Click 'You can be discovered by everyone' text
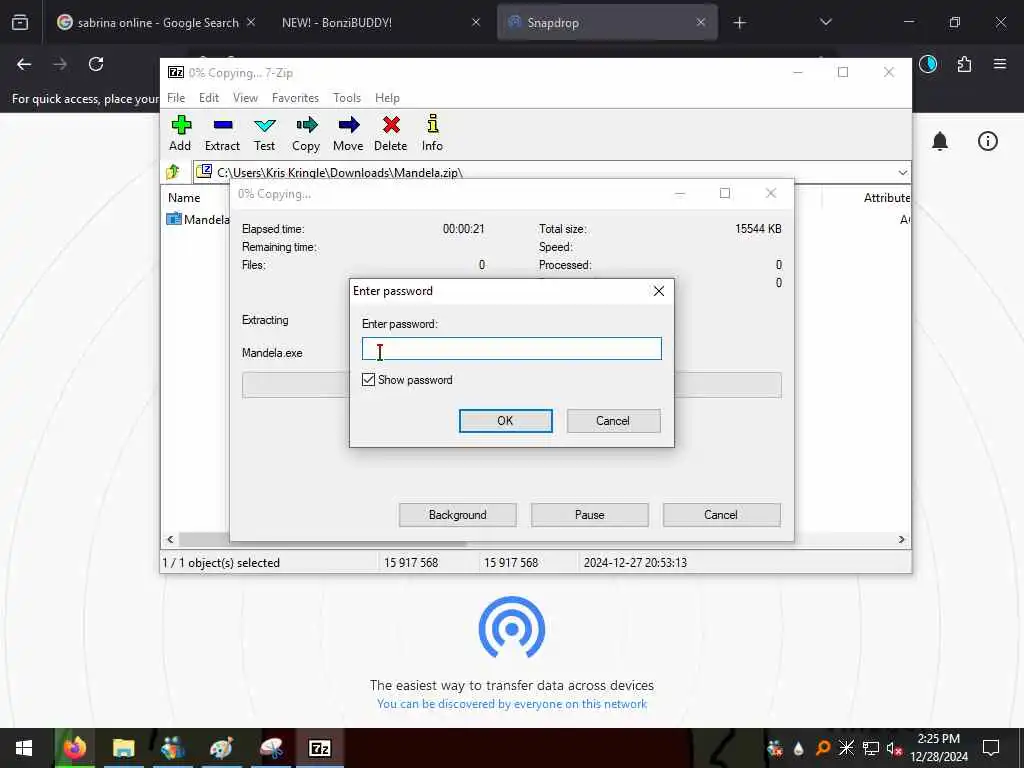The width and height of the screenshot is (1024, 768). tap(512, 704)
